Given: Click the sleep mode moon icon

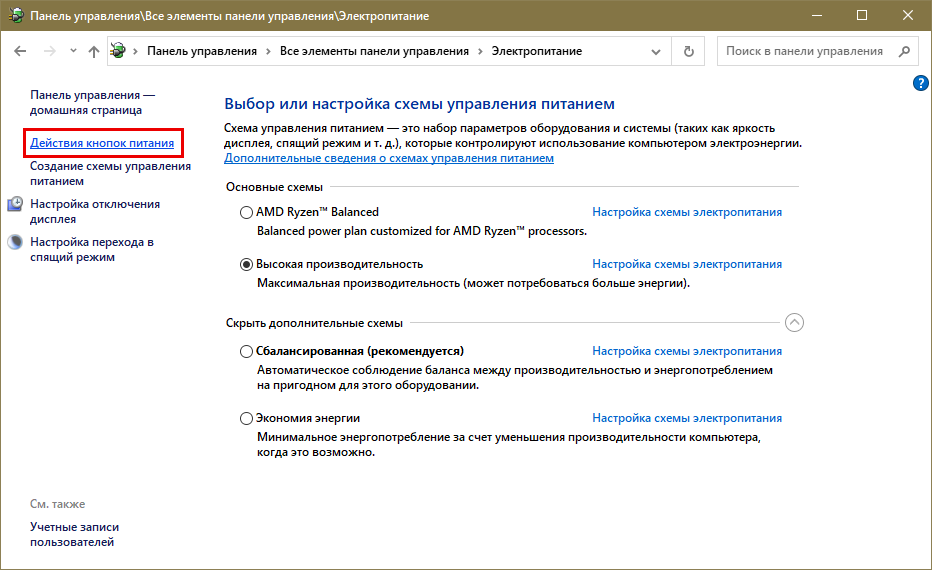Looking at the screenshot, I should [x=16, y=242].
